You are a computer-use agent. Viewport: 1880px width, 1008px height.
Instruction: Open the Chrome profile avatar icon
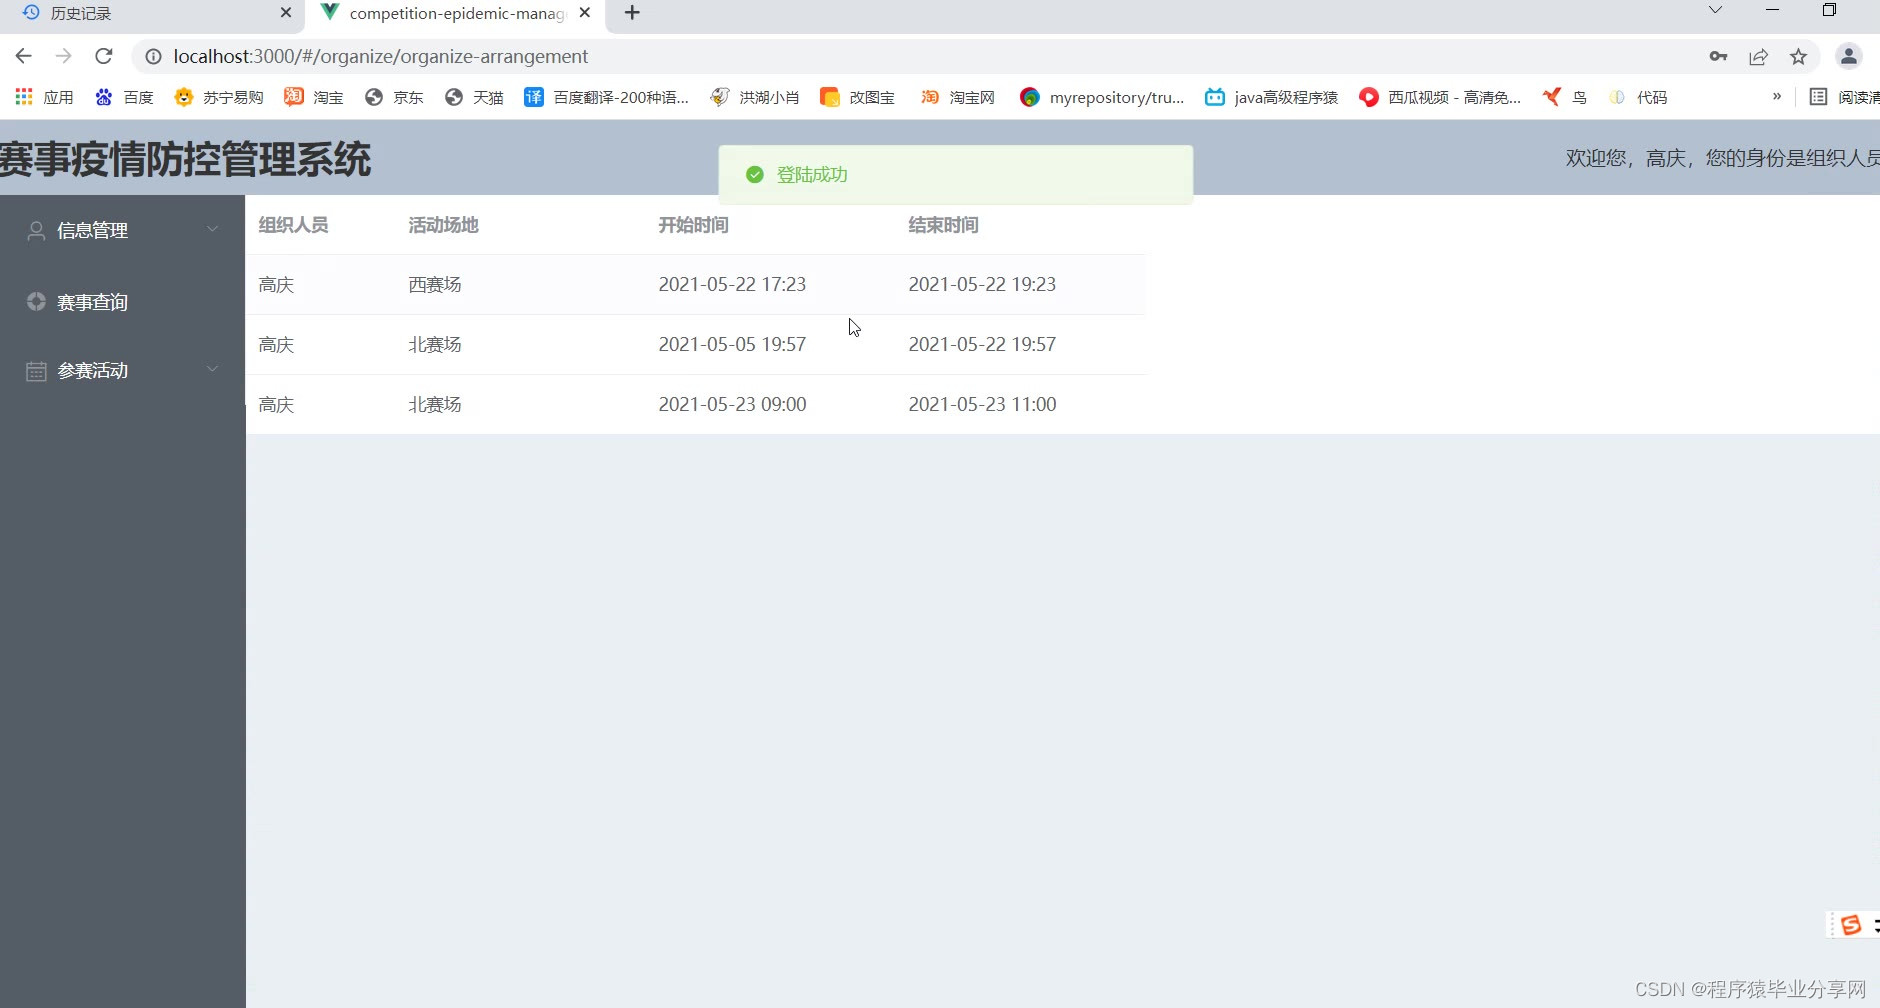(x=1848, y=56)
